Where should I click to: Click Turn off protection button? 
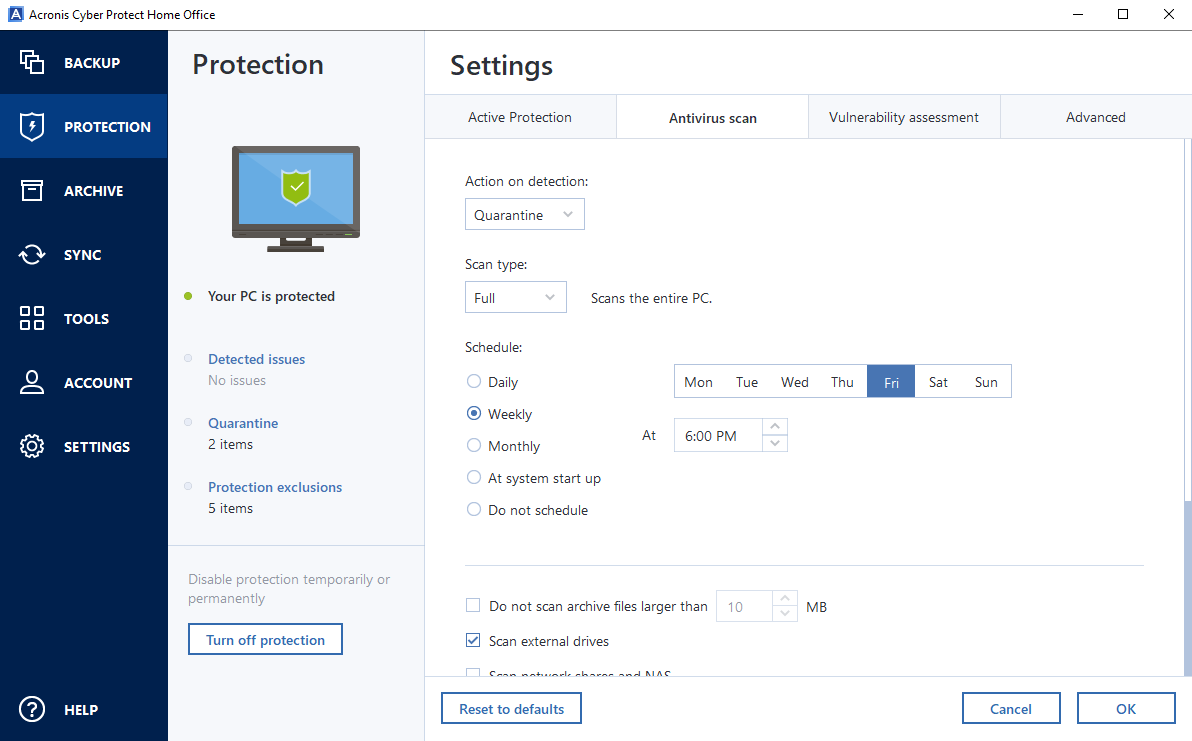click(x=265, y=639)
